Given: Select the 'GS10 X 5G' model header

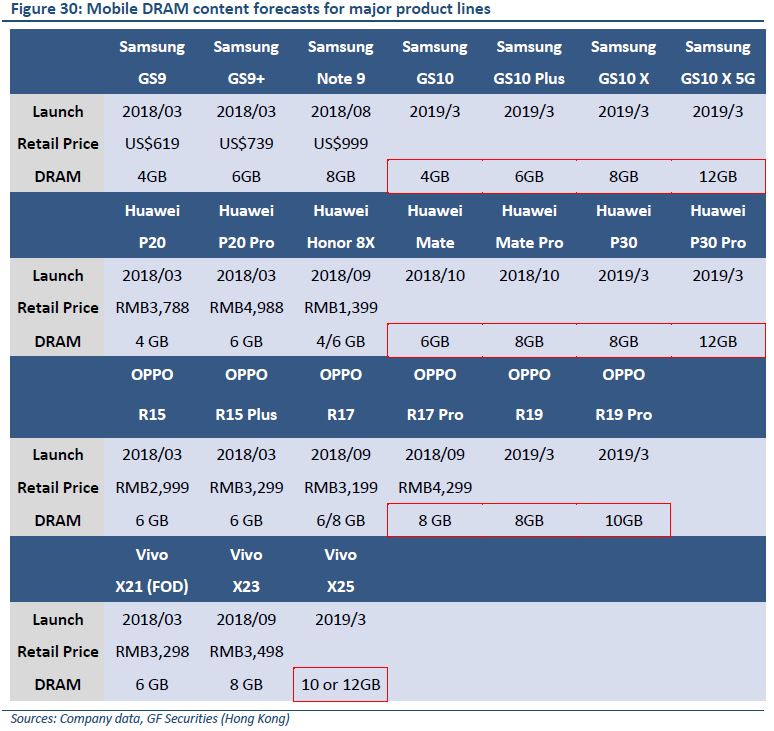Looking at the screenshot, I should click(x=718, y=78).
